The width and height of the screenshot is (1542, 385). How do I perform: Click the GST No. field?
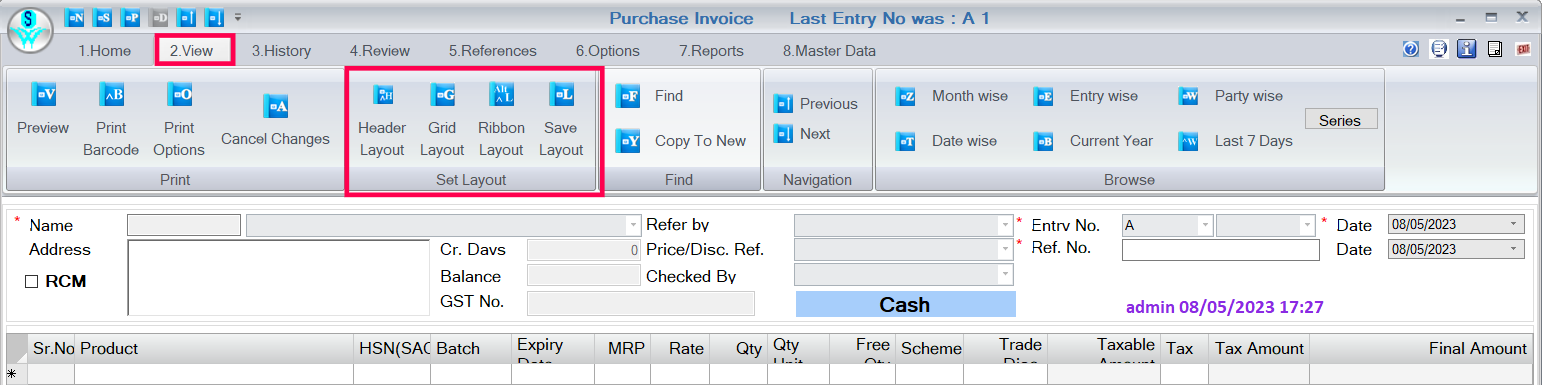pos(641,302)
